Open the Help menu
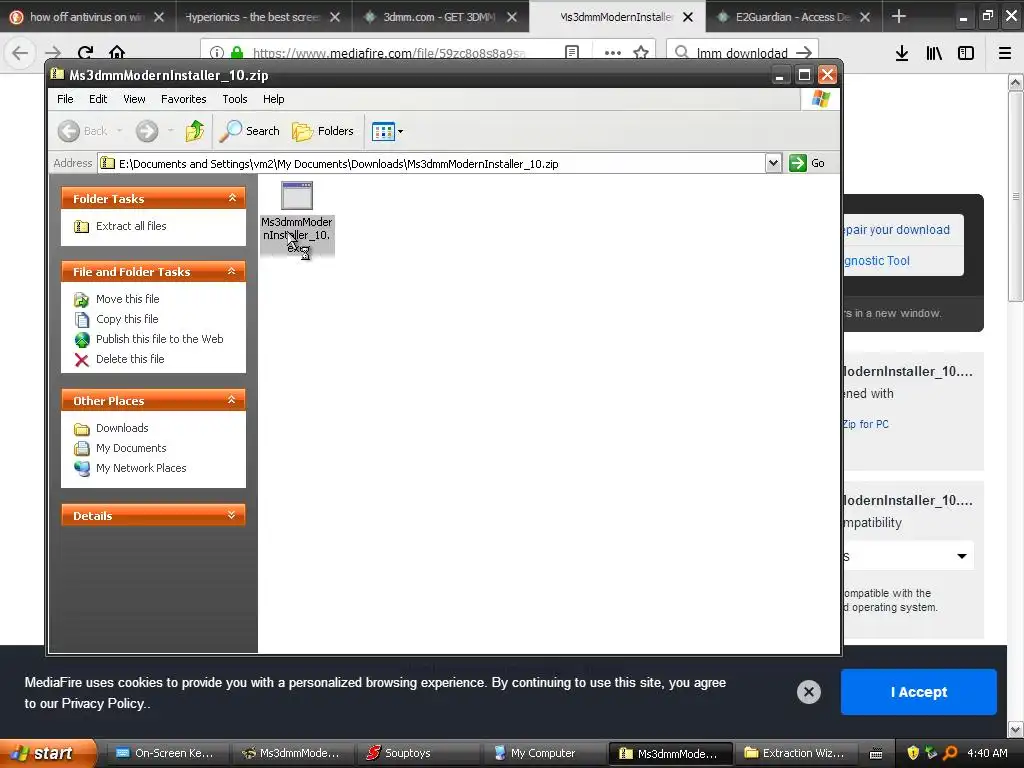Viewport: 1024px width, 768px height. [x=274, y=99]
